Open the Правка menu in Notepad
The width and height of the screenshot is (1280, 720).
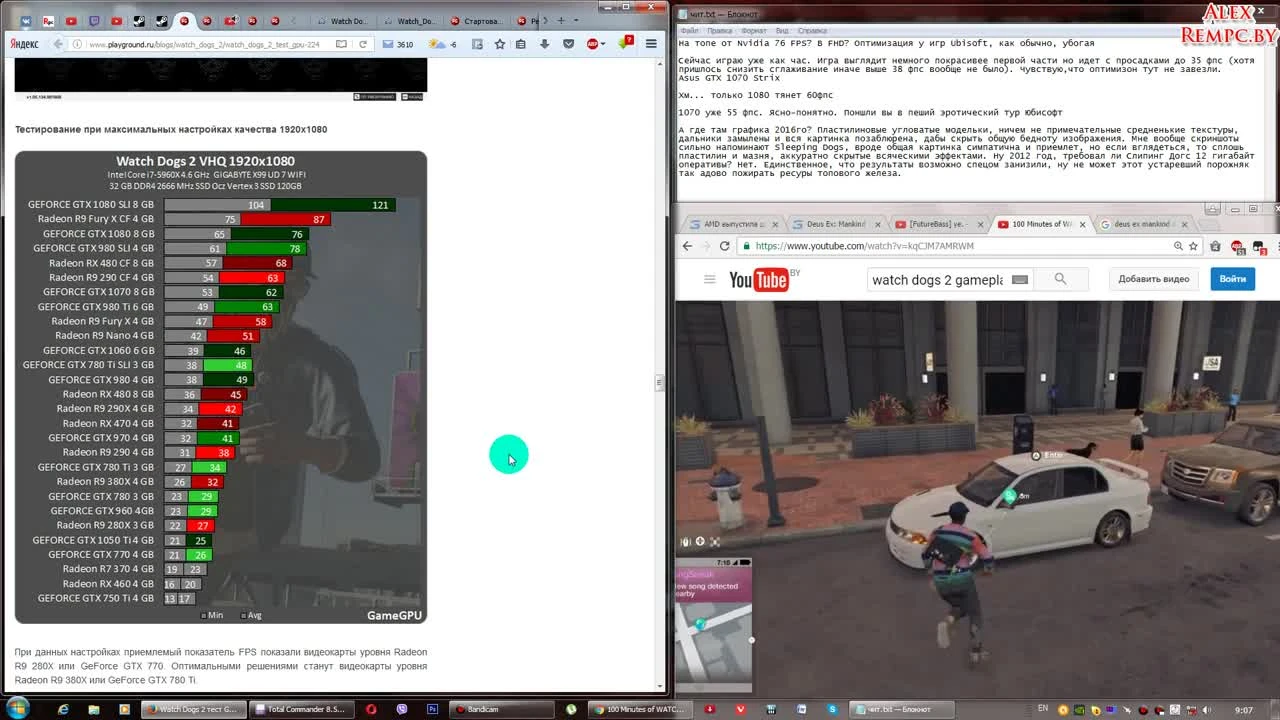(x=719, y=31)
